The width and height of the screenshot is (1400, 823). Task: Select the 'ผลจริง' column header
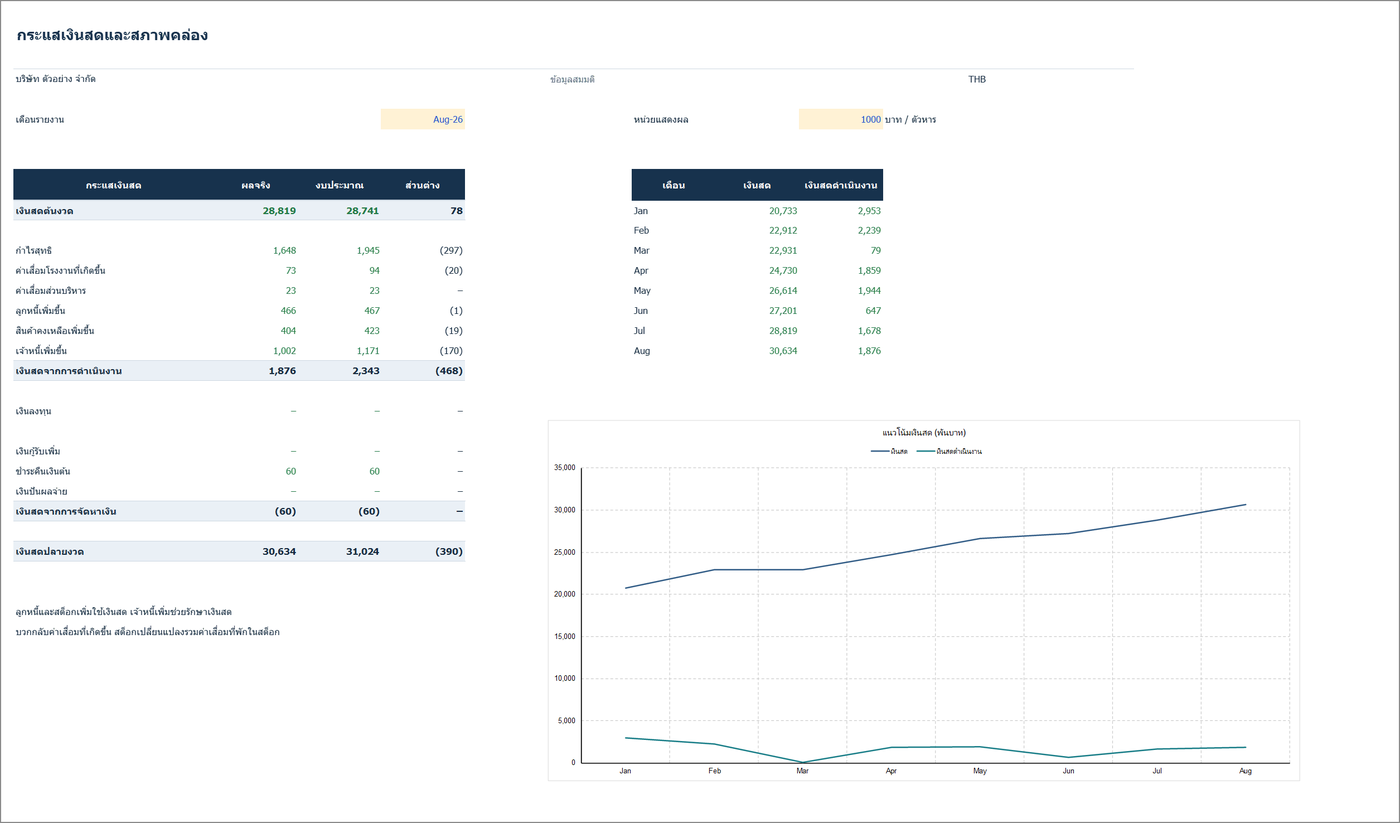[x=256, y=185]
